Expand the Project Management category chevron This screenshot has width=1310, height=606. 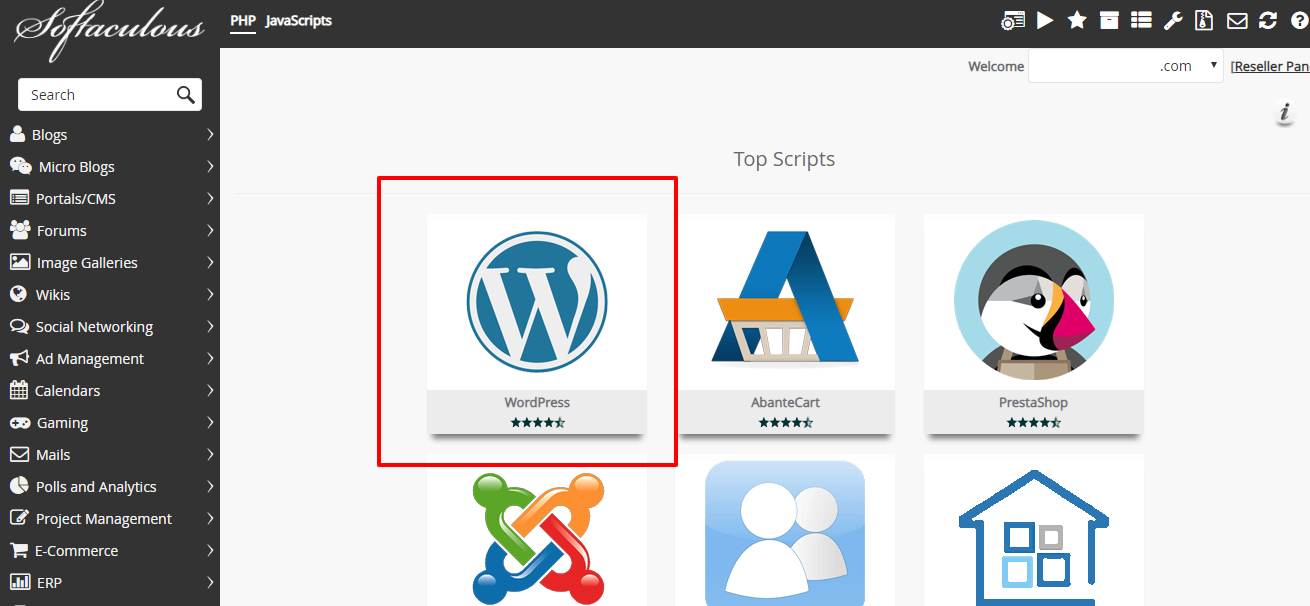(210, 518)
